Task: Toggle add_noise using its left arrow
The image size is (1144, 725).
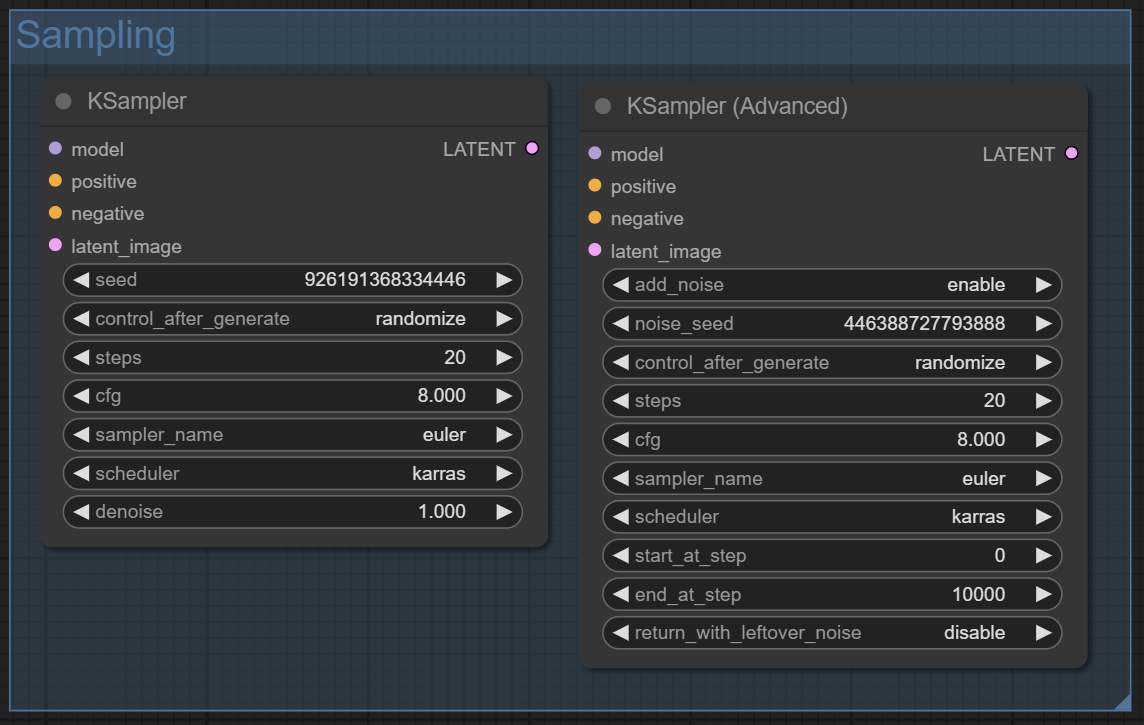Action: tap(620, 285)
